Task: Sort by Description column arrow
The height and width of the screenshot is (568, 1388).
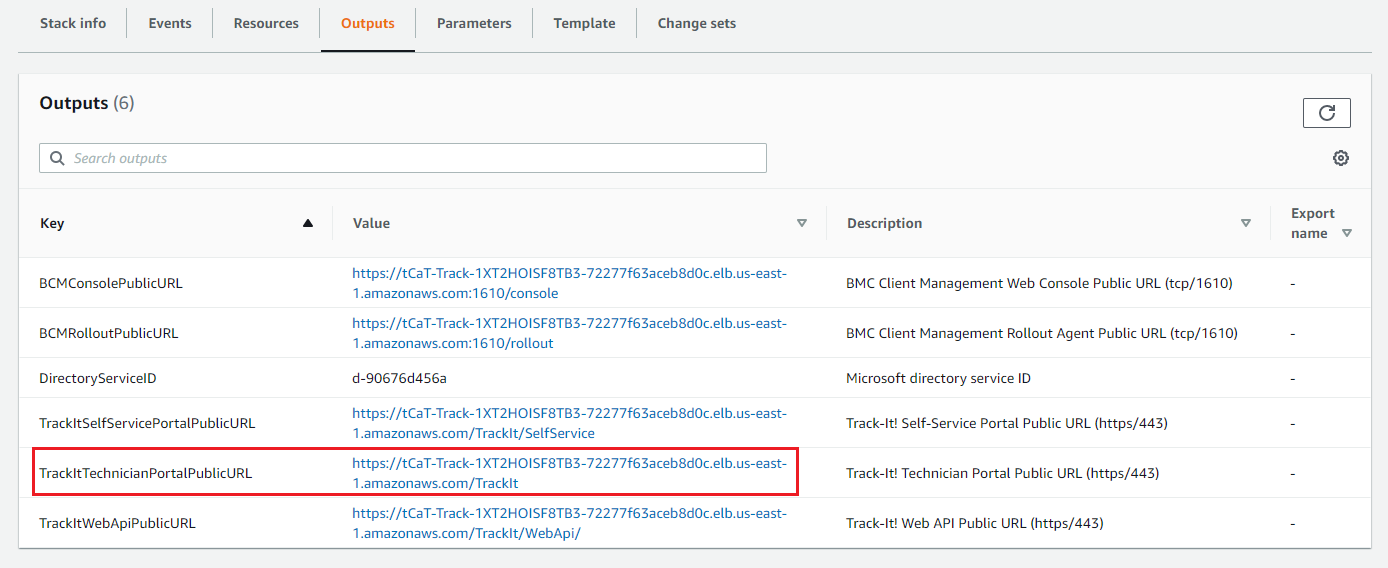Action: pyautogui.click(x=1245, y=223)
